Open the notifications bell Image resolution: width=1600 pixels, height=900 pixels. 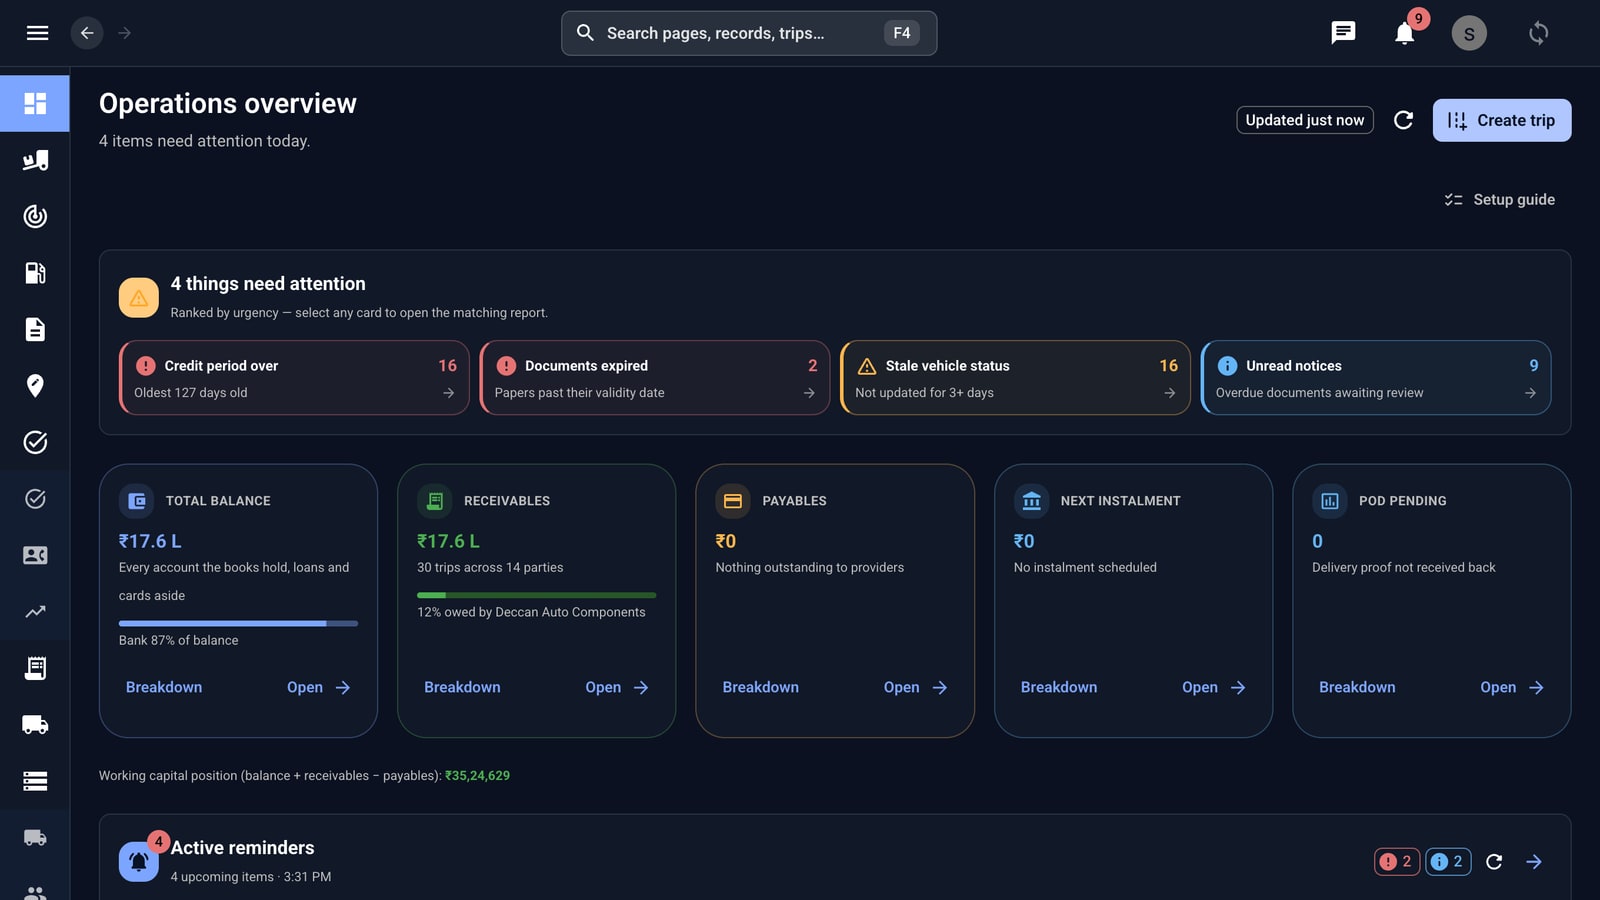(1404, 34)
